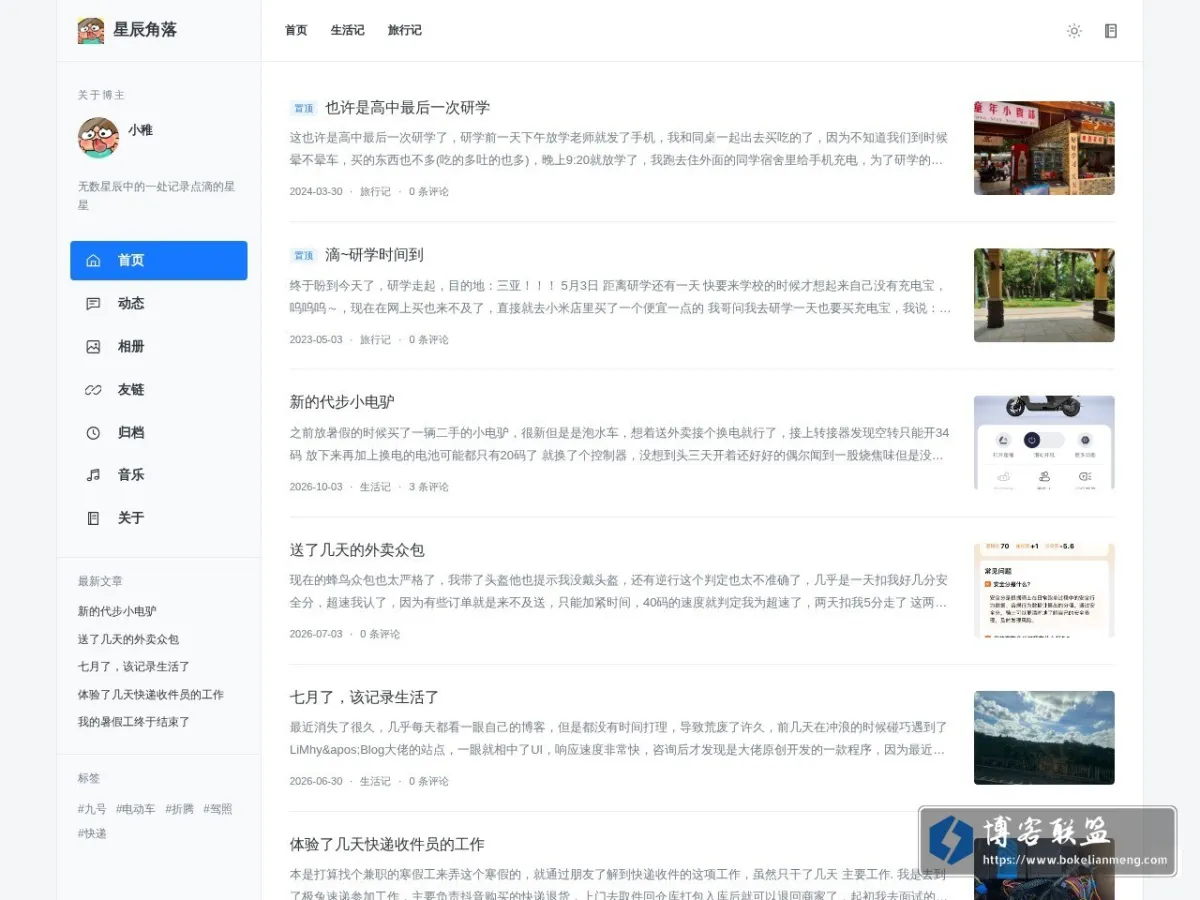Click the #折腾 tag
This screenshot has height=900, width=1200.
(180, 809)
